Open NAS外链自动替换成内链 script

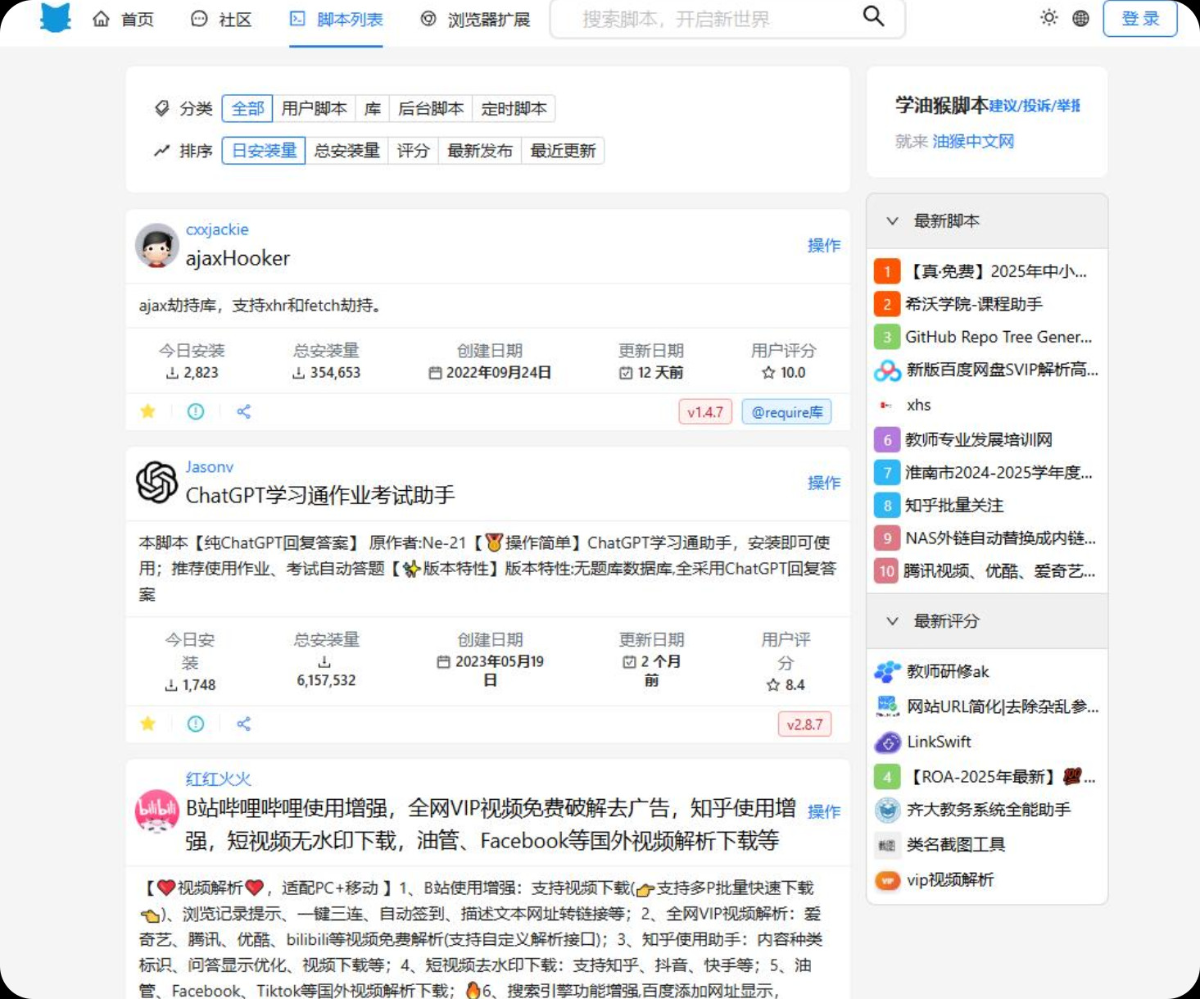(x=999, y=537)
